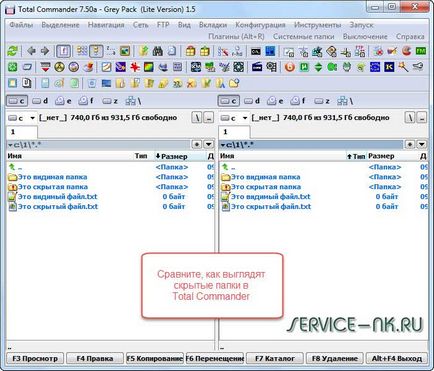Click the yellow radioactive symbol icon
Viewport: 434px width, 371px height.
coord(59,67)
